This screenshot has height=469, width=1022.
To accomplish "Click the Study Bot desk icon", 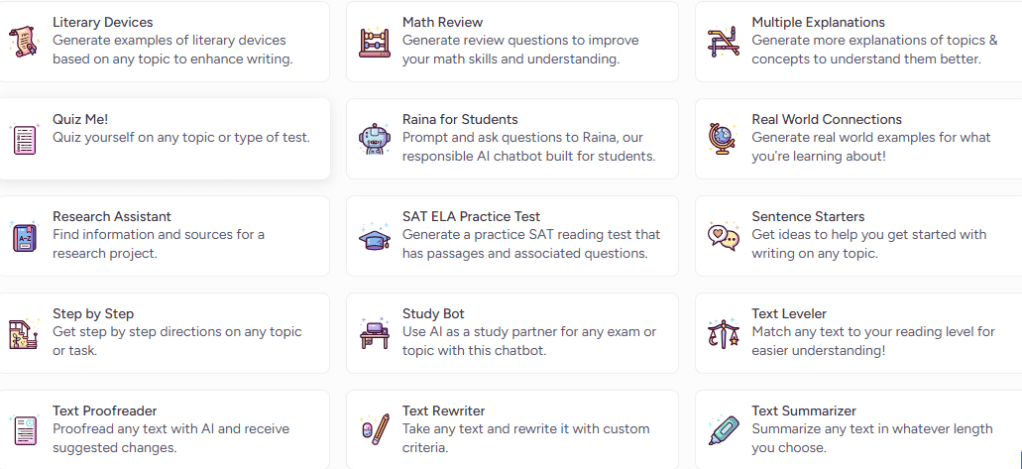I will [373, 334].
